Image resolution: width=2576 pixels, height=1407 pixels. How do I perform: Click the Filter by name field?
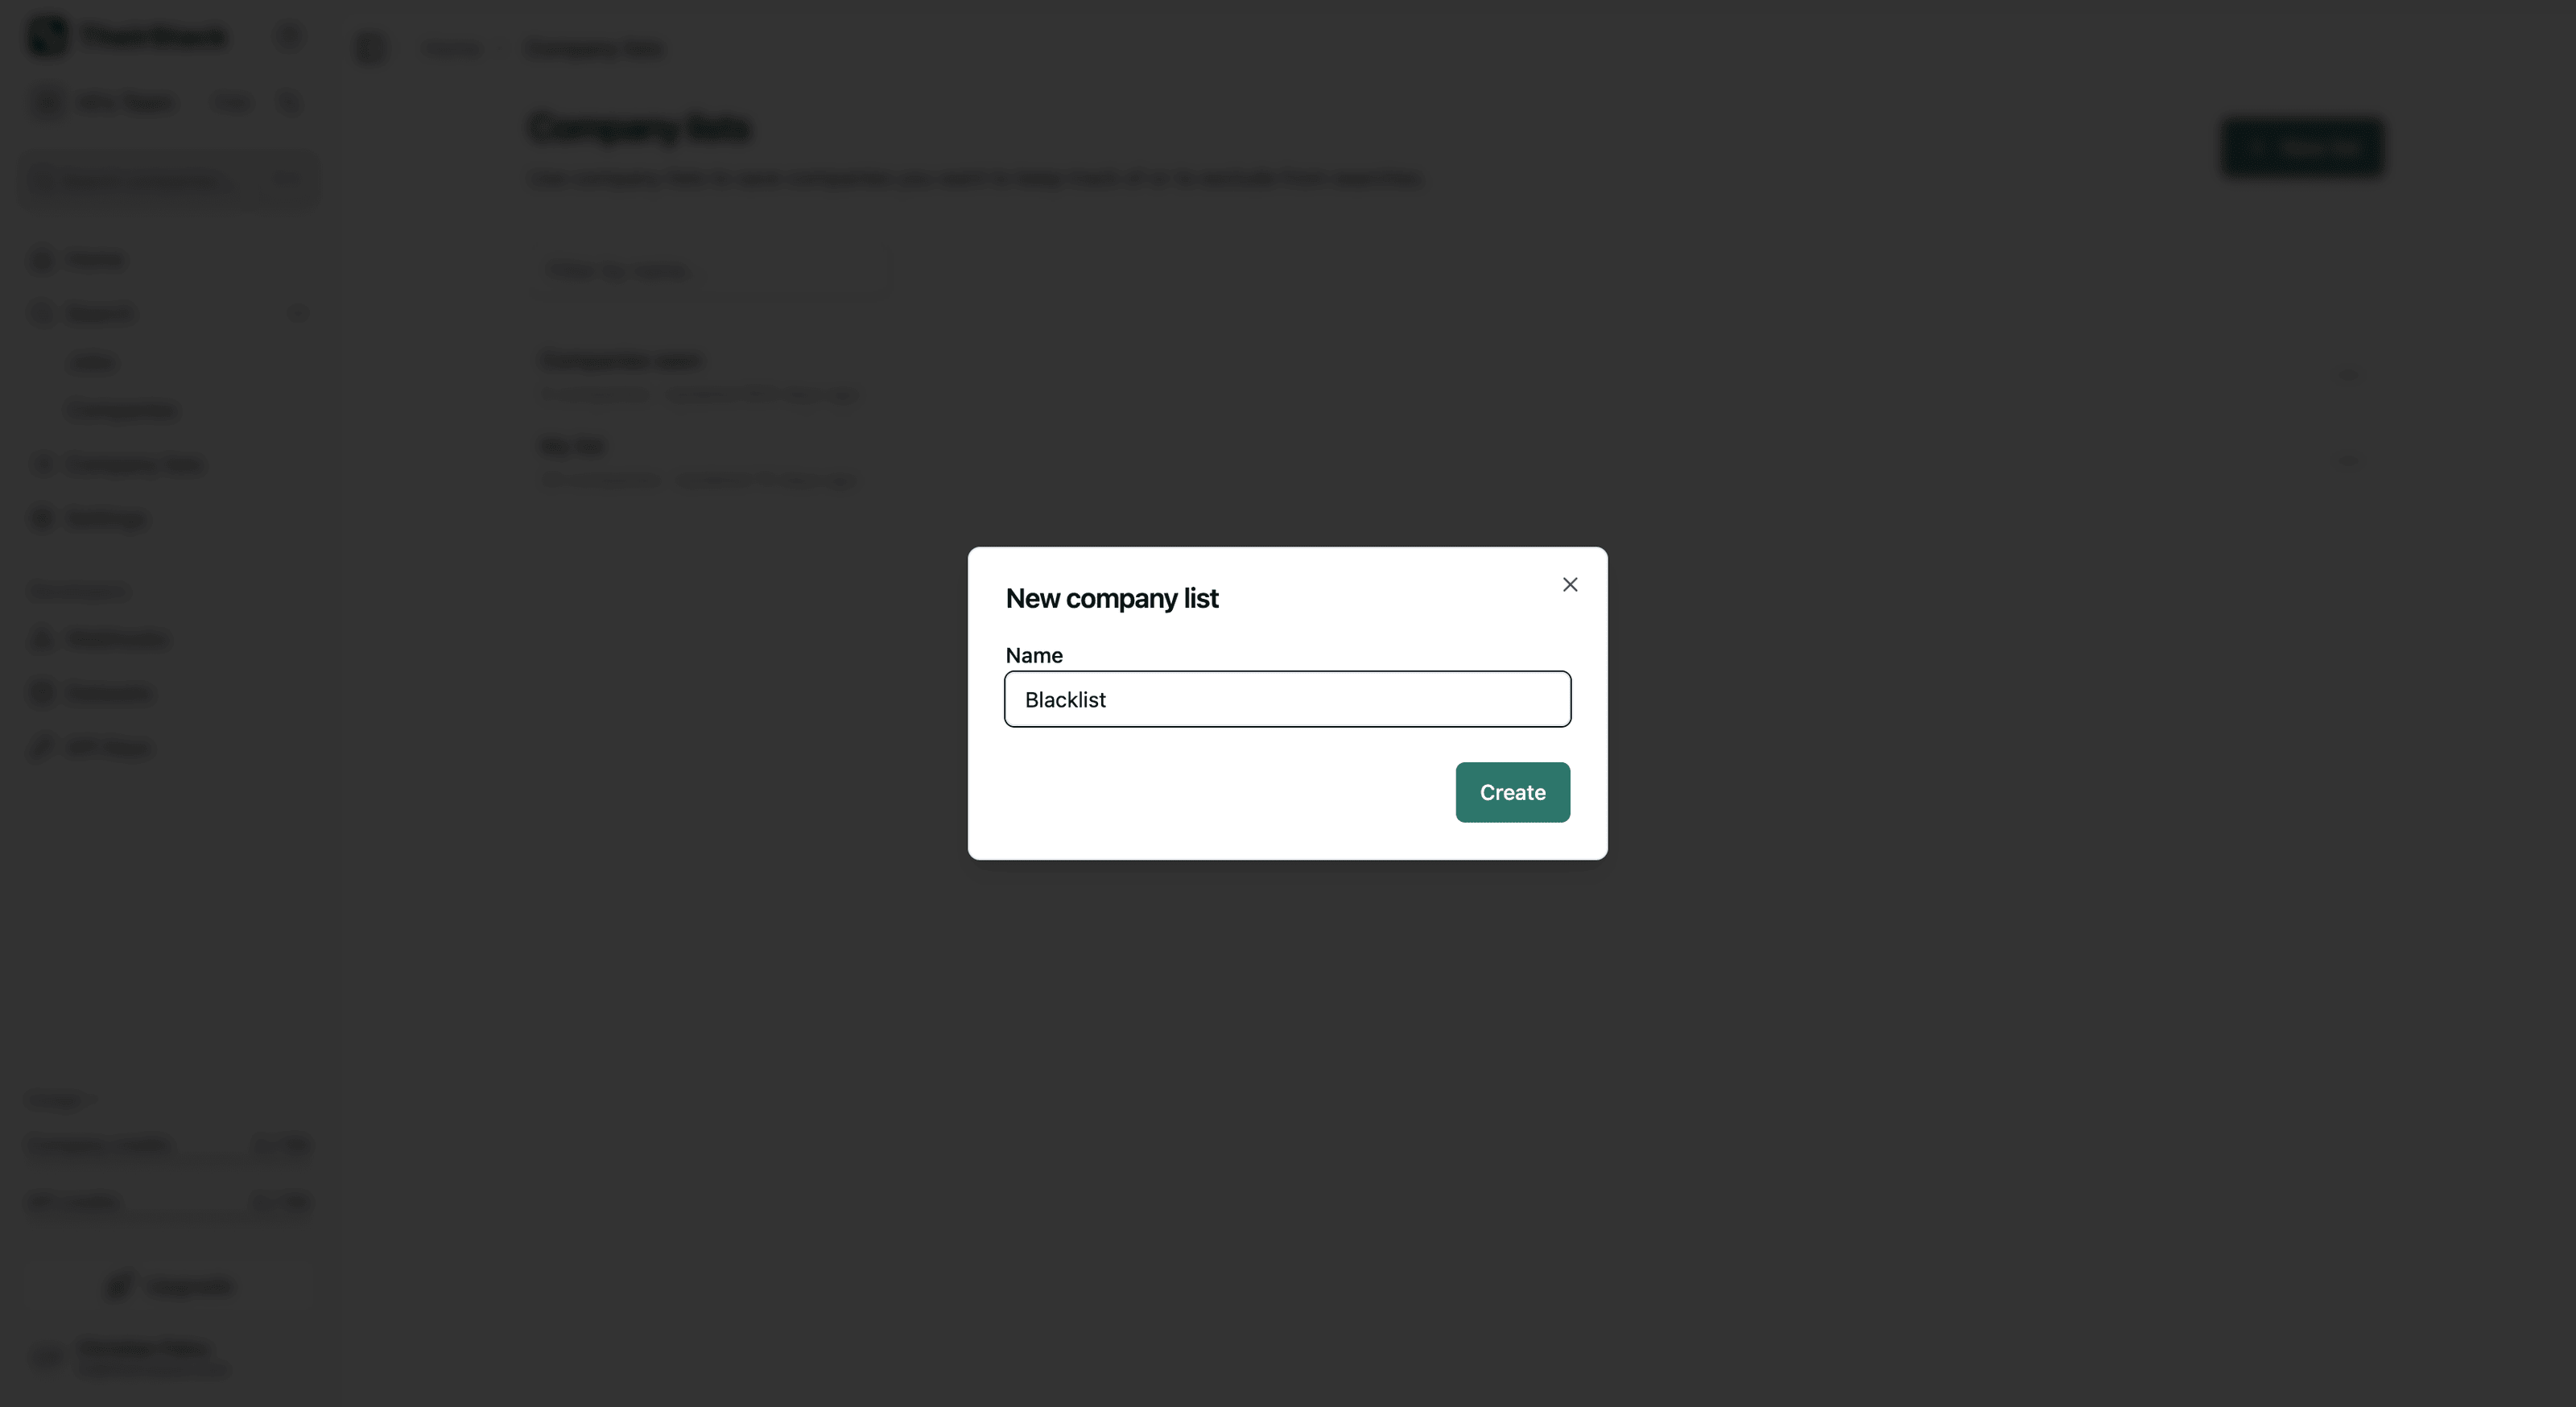(710, 270)
